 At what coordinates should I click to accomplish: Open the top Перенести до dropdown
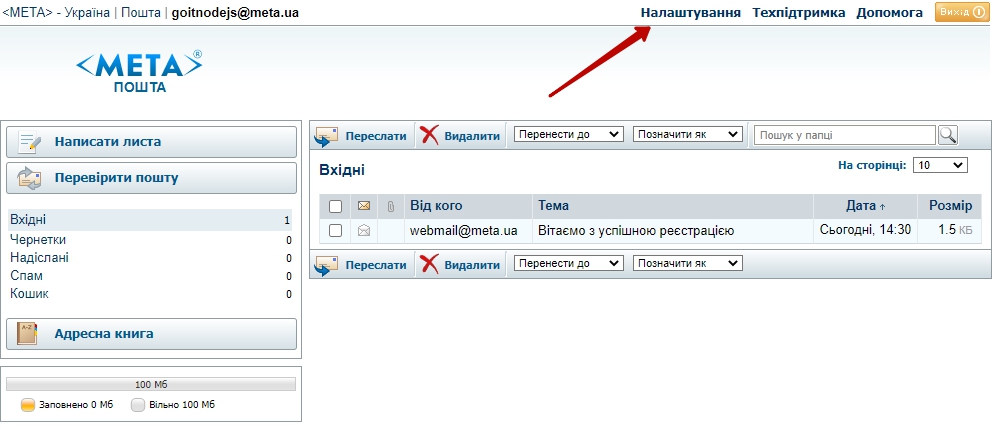point(569,134)
